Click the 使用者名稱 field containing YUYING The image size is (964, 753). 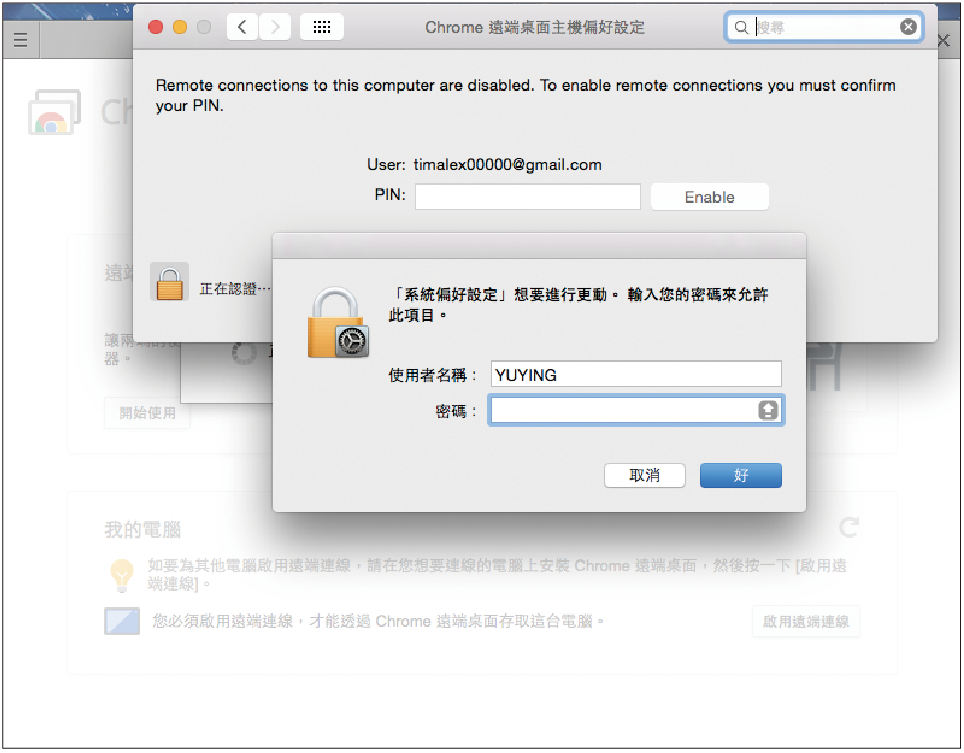click(x=636, y=374)
